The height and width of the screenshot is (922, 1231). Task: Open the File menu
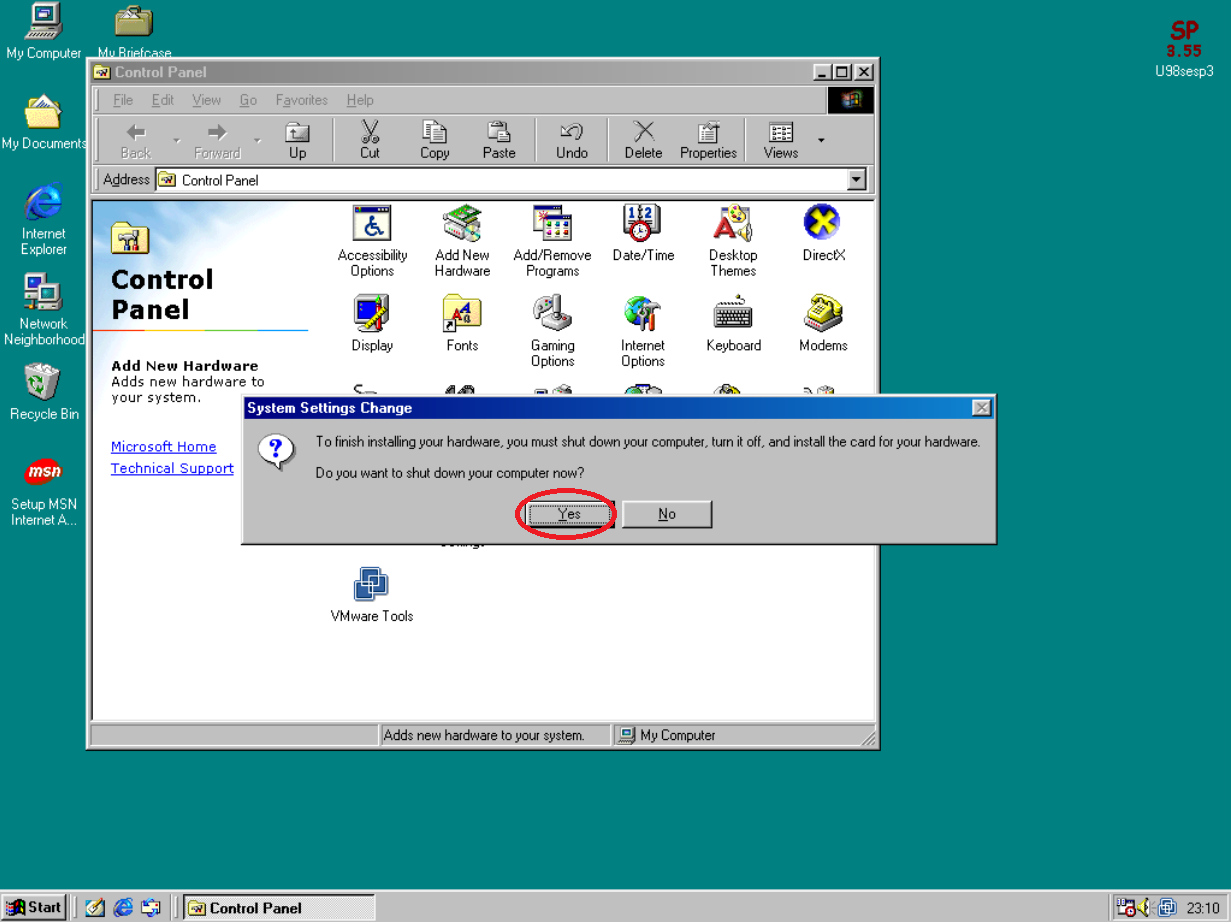click(123, 100)
